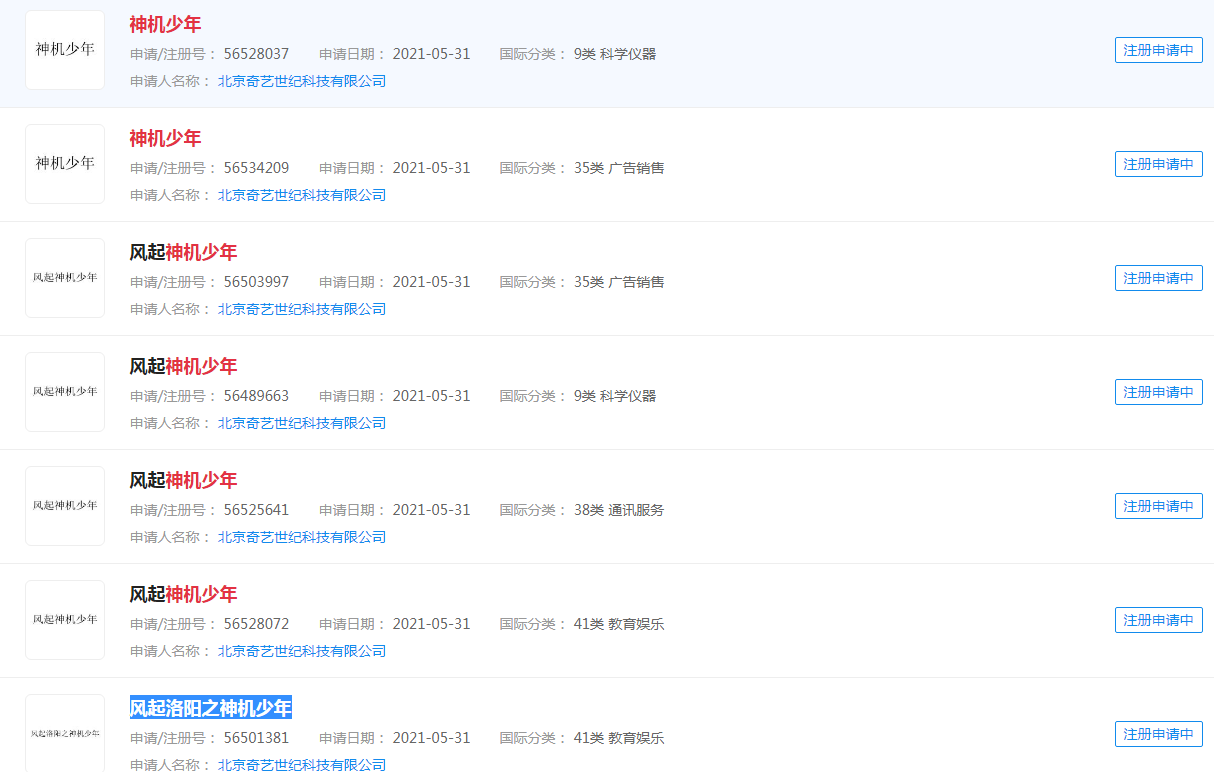The height and width of the screenshot is (772, 1214).
Task: View thumbnail of the 38类 通讯服务 trademark
Action: [65, 506]
